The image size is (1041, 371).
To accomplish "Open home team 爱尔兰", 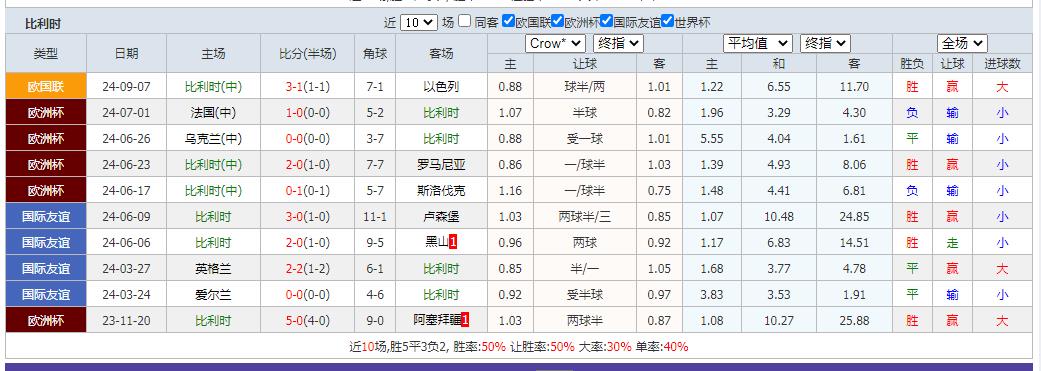I will (x=213, y=295).
